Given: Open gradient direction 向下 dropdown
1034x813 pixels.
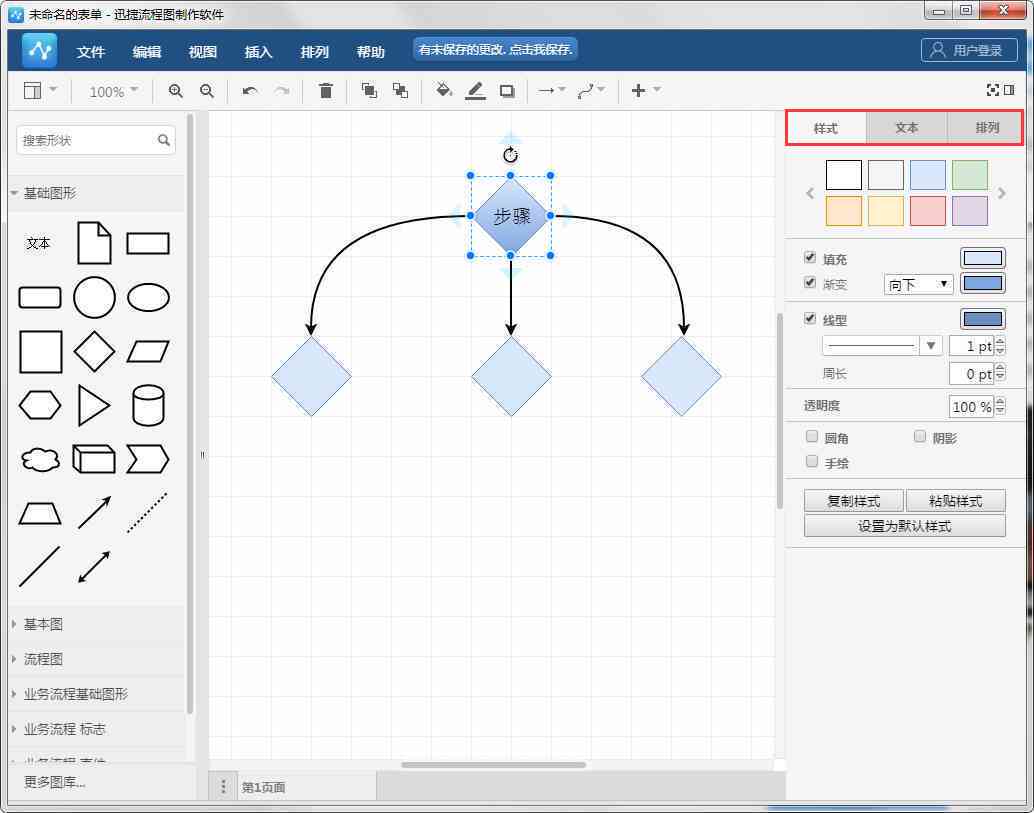Looking at the screenshot, I should pyautogui.click(x=919, y=284).
